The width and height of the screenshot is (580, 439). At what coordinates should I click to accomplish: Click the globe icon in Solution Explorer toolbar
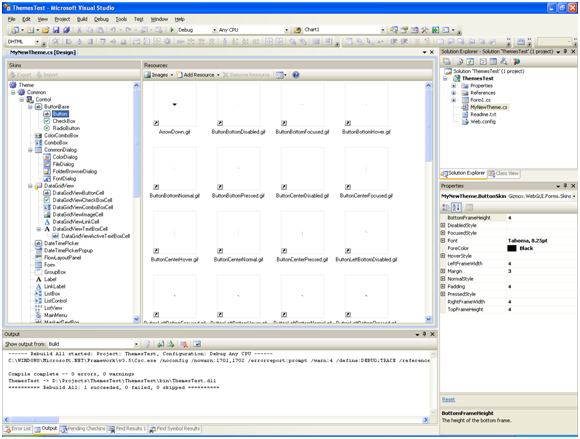click(516, 61)
